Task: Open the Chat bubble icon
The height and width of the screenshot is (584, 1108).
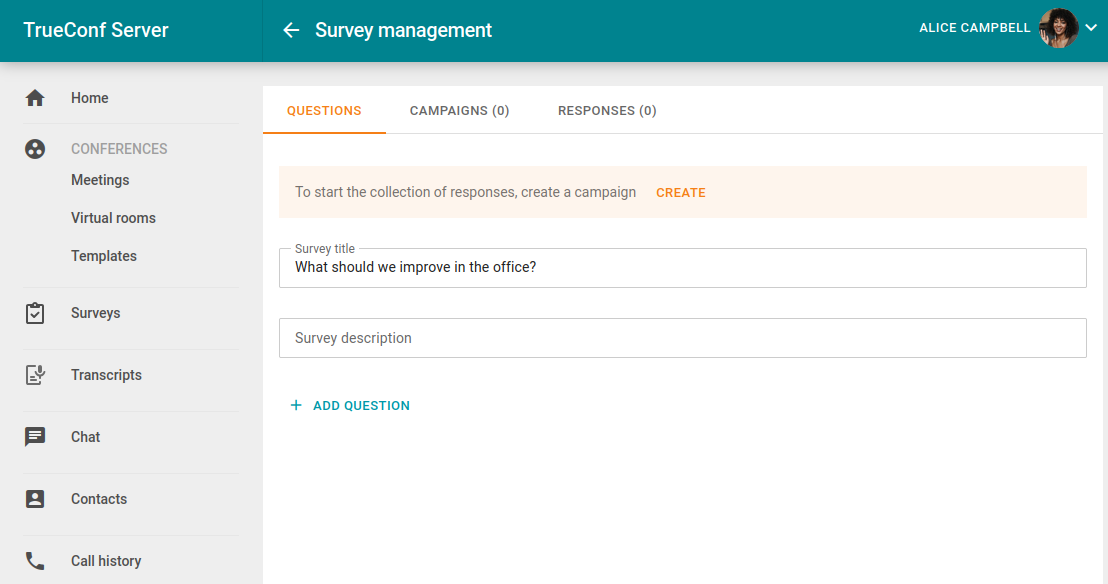Action: [x=35, y=437]
